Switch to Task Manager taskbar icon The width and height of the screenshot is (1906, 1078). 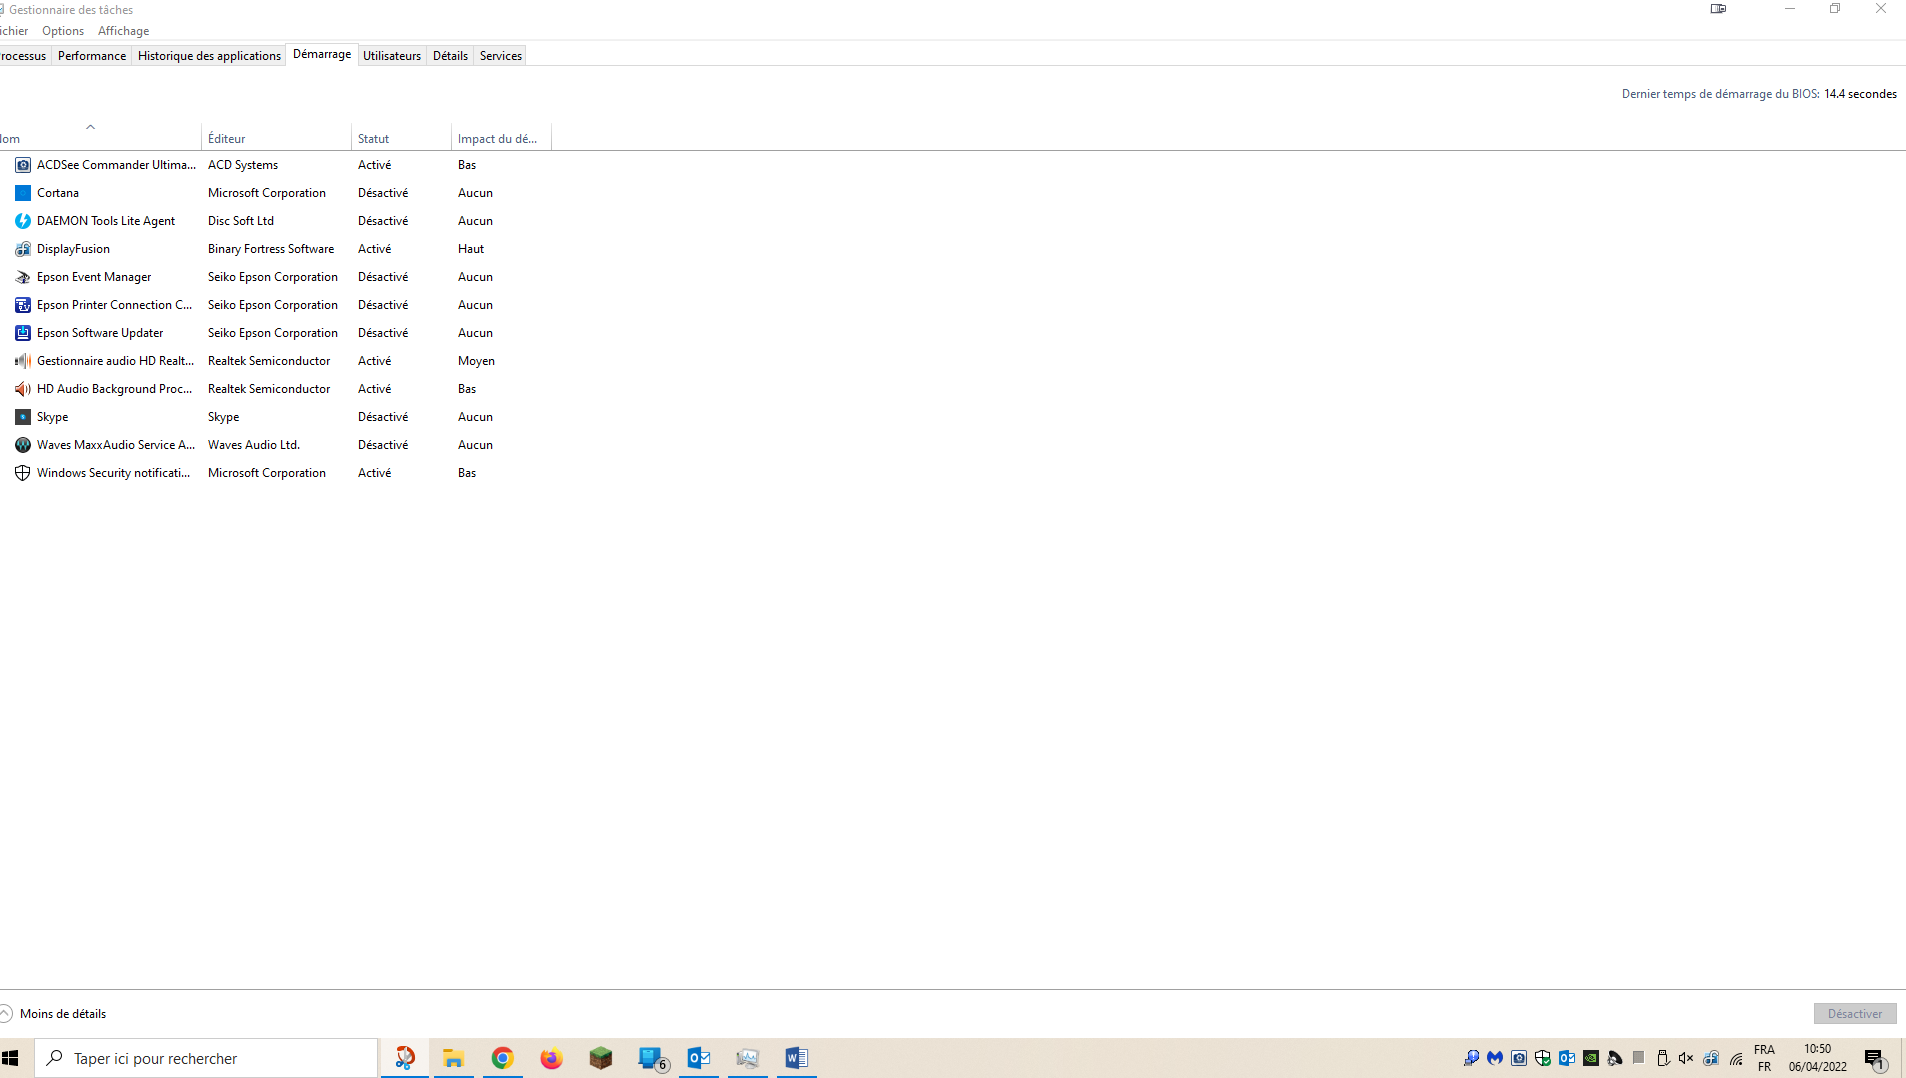[x=748, y=1058]
